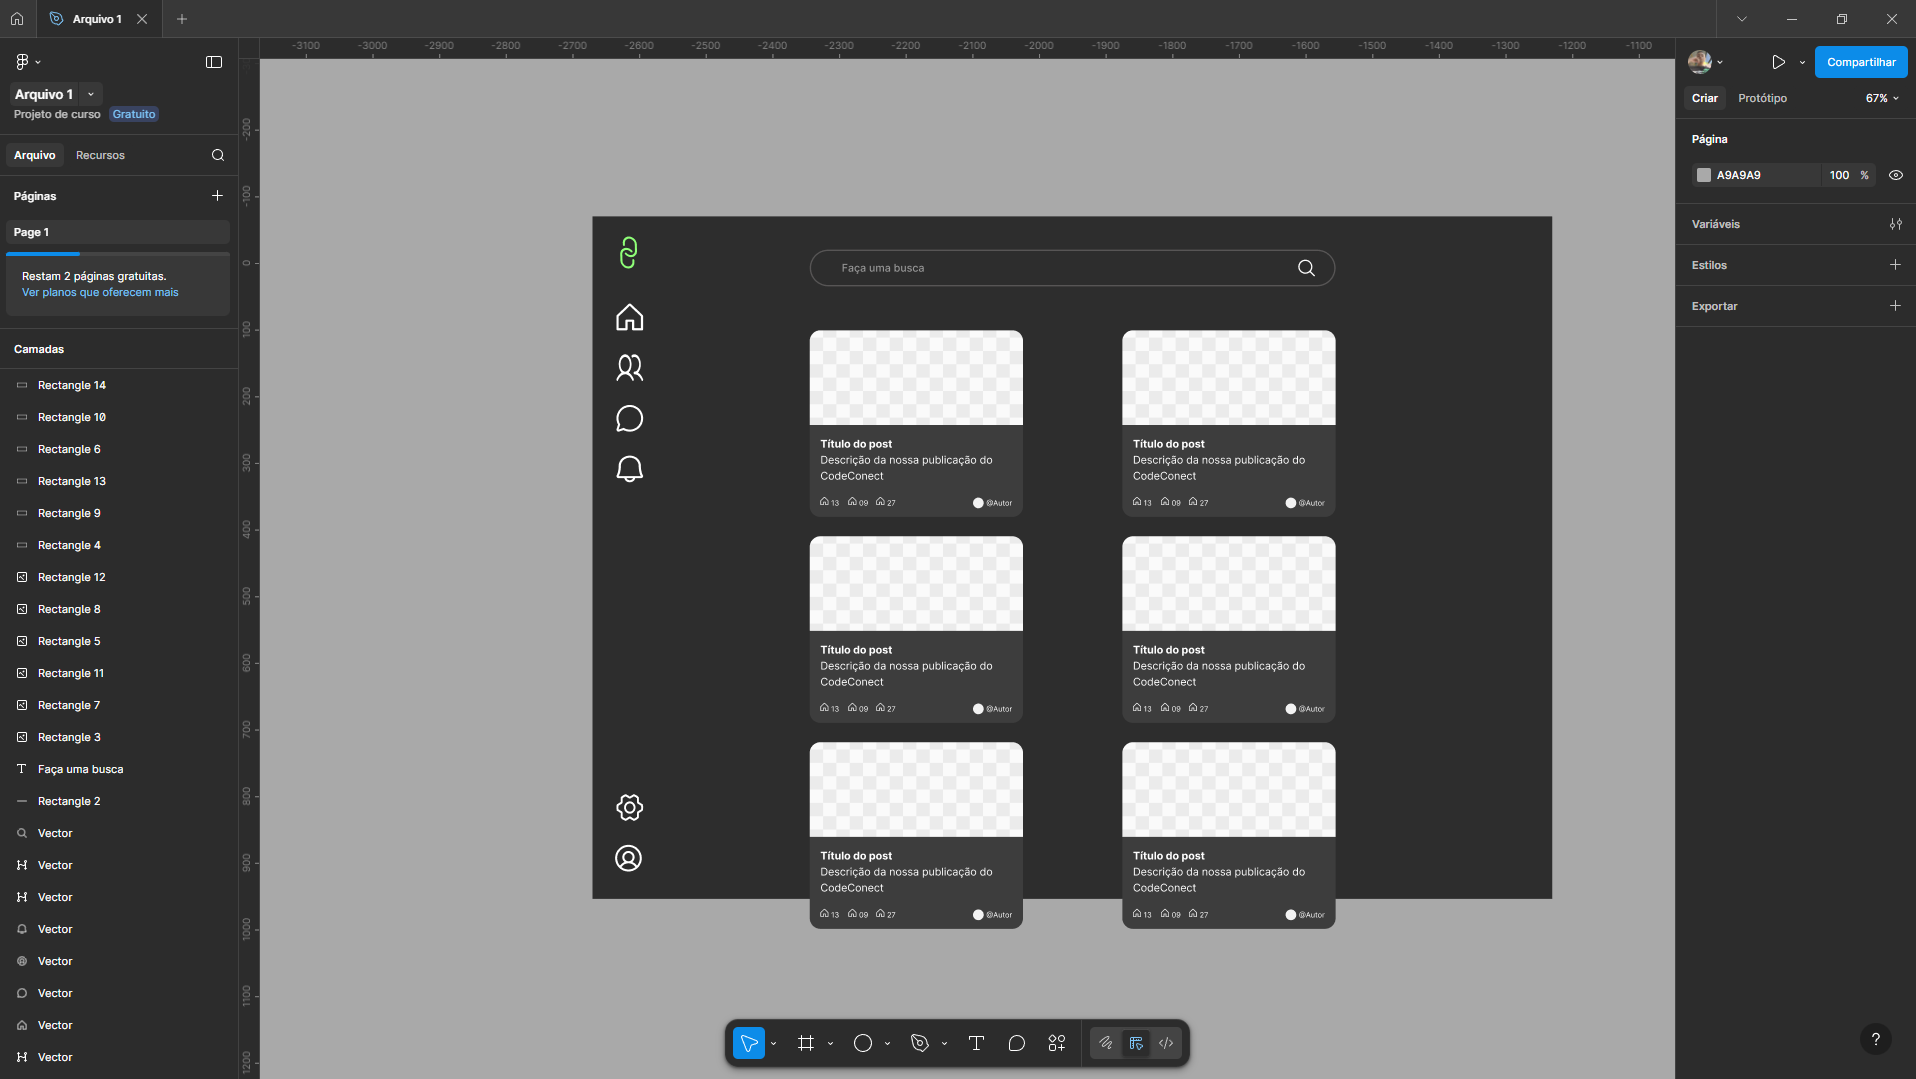This screenshot has height=1079, width=1916.
Task: Select the bell notification icon on the canvas
Action: pos(629,469)
